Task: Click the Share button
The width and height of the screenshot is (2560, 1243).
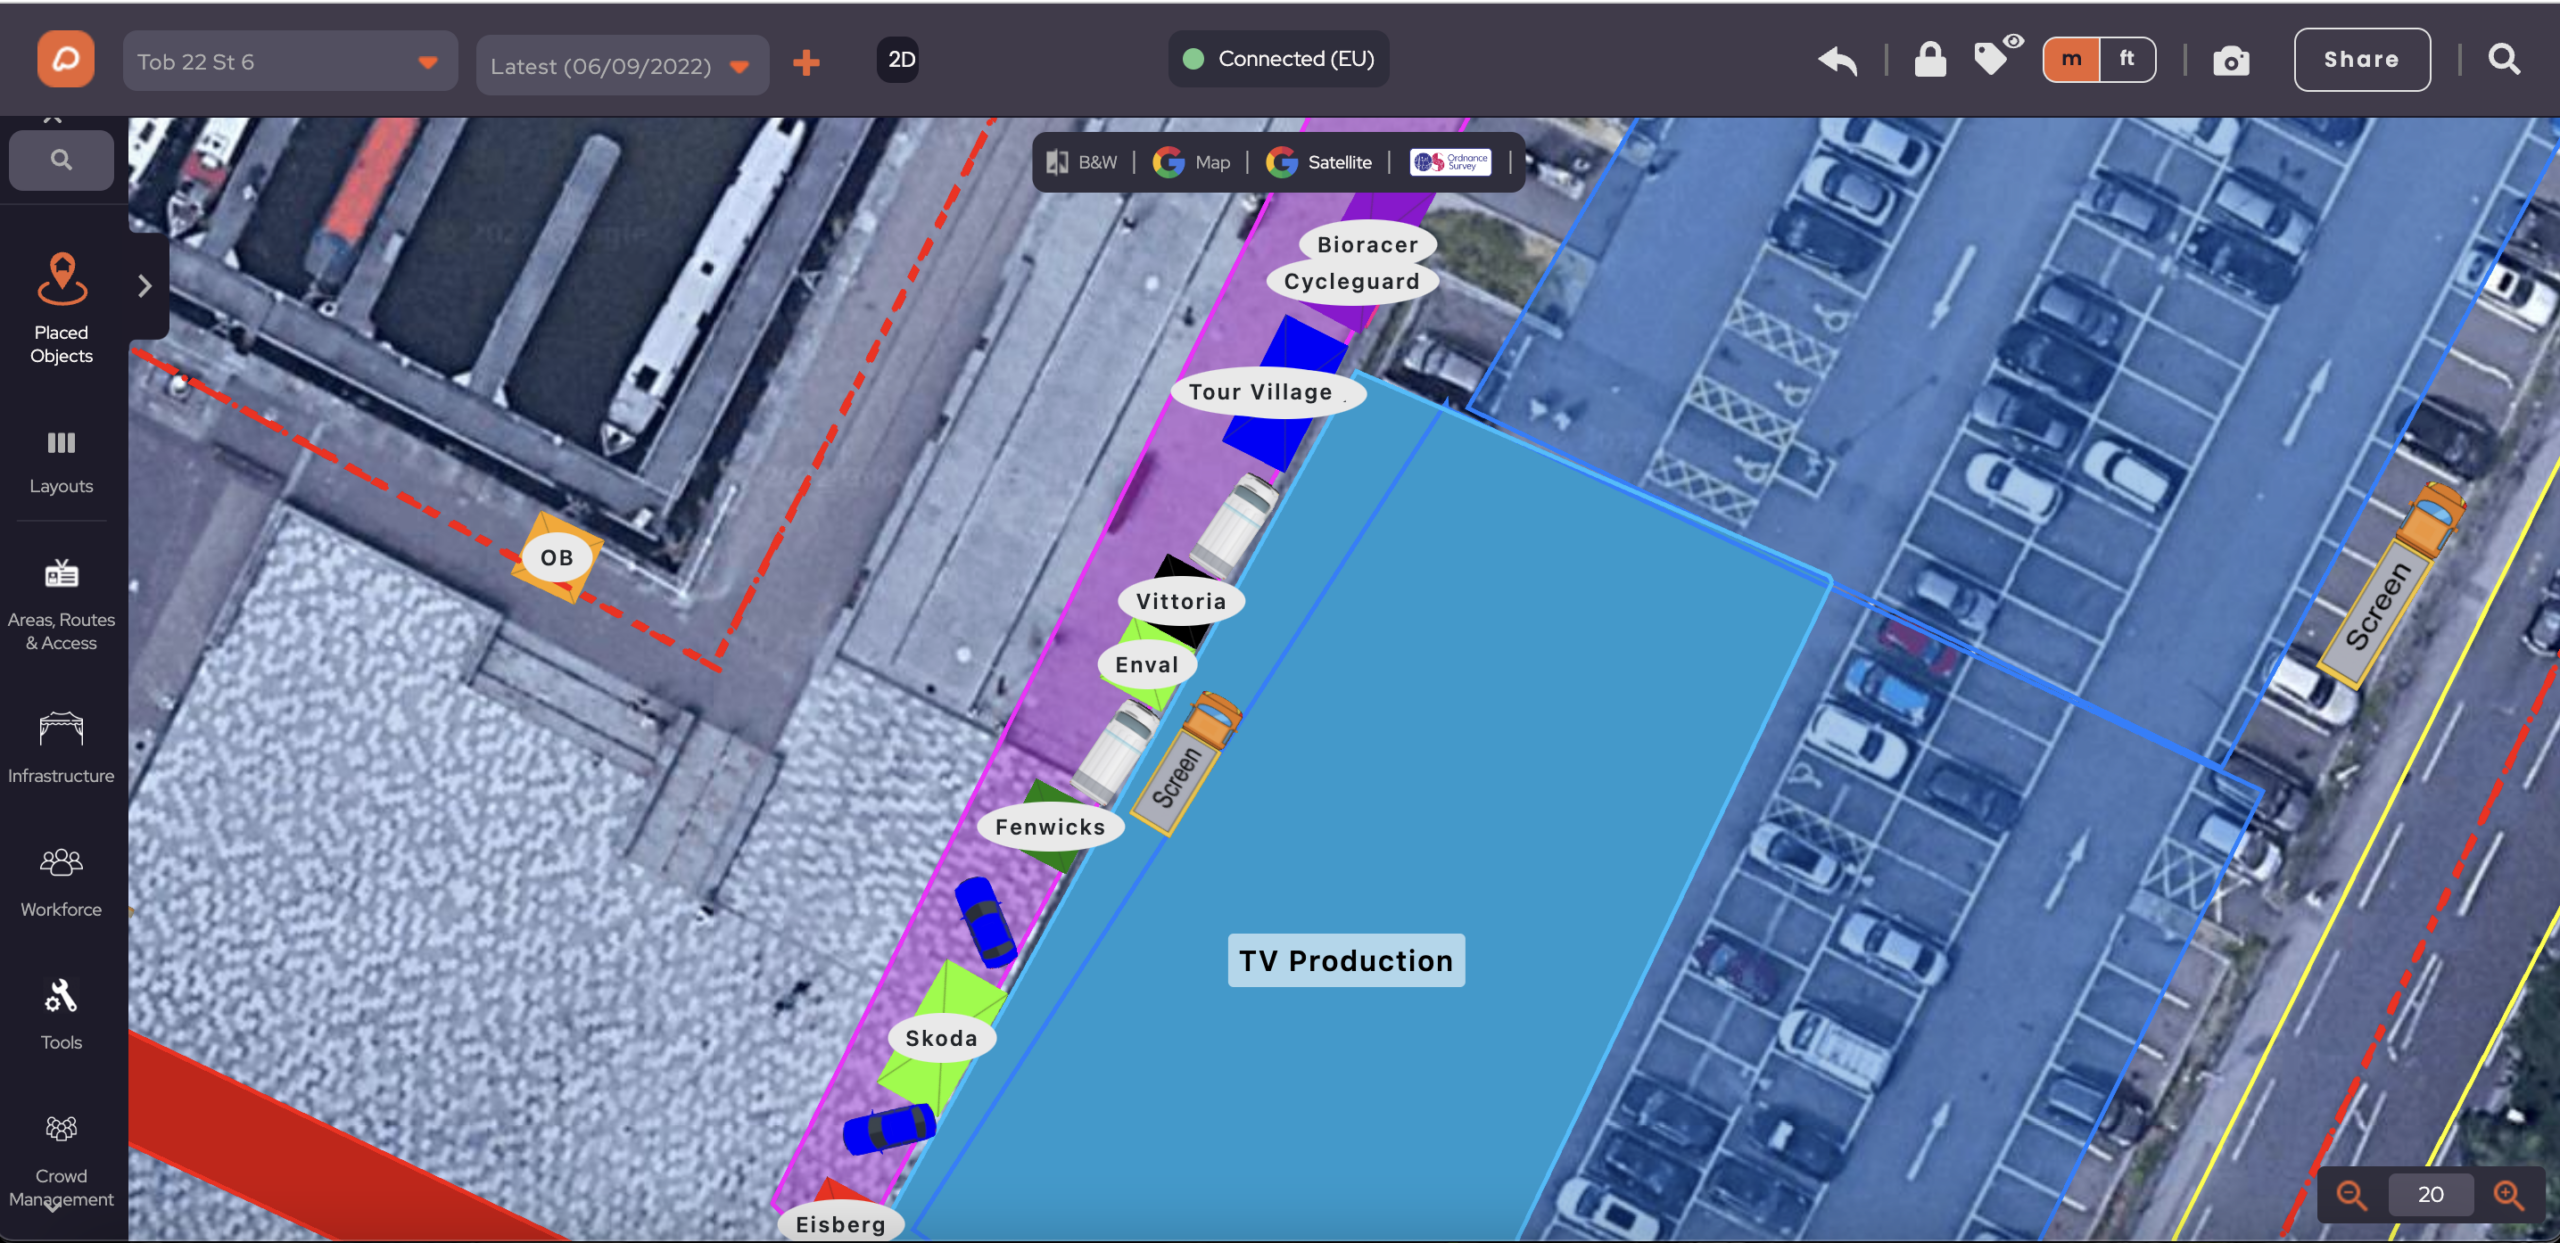Action: point(2361,60)
